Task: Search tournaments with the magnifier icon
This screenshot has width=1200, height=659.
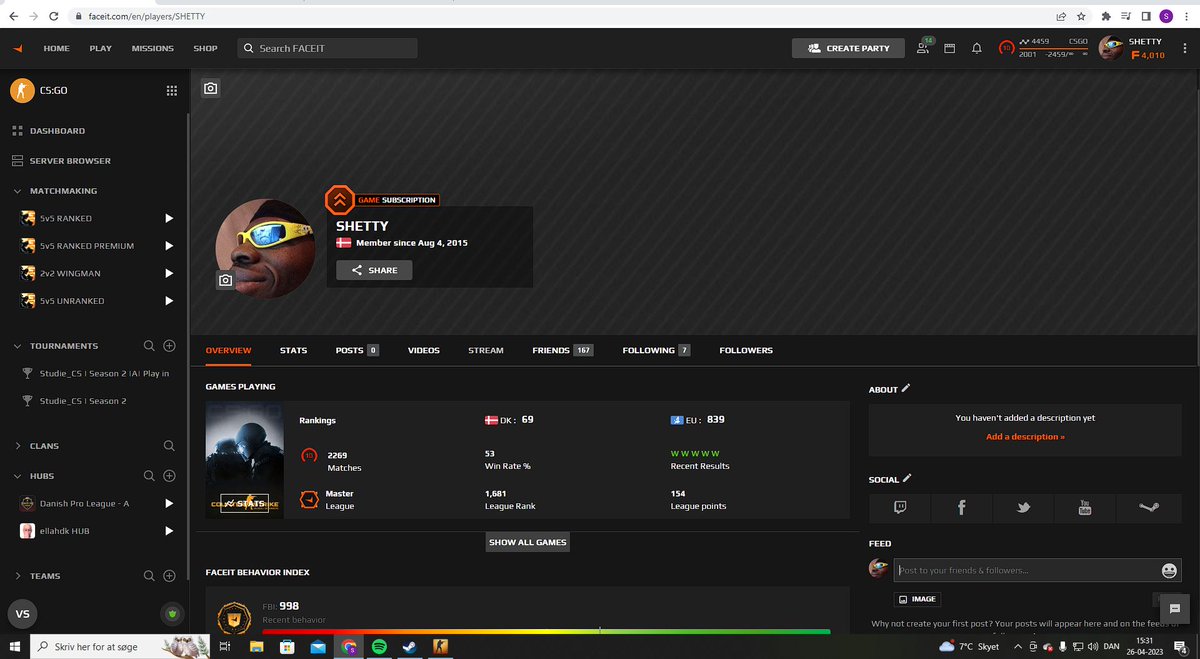Action: point(149,346)
